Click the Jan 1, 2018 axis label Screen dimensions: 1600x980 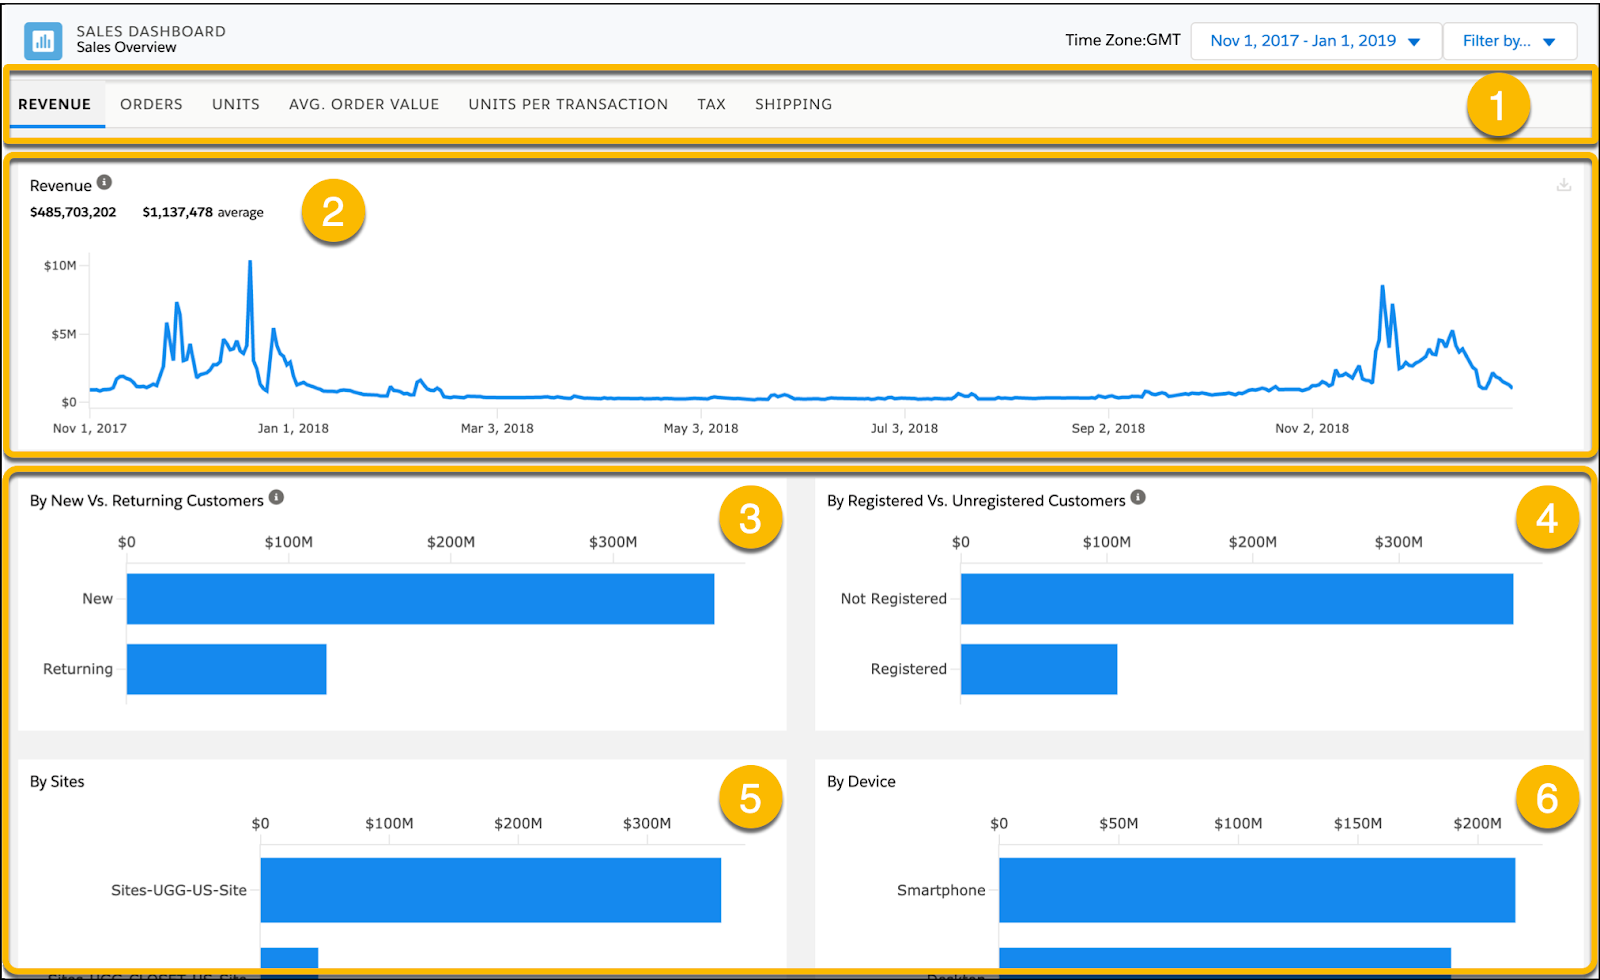(293, 428)
